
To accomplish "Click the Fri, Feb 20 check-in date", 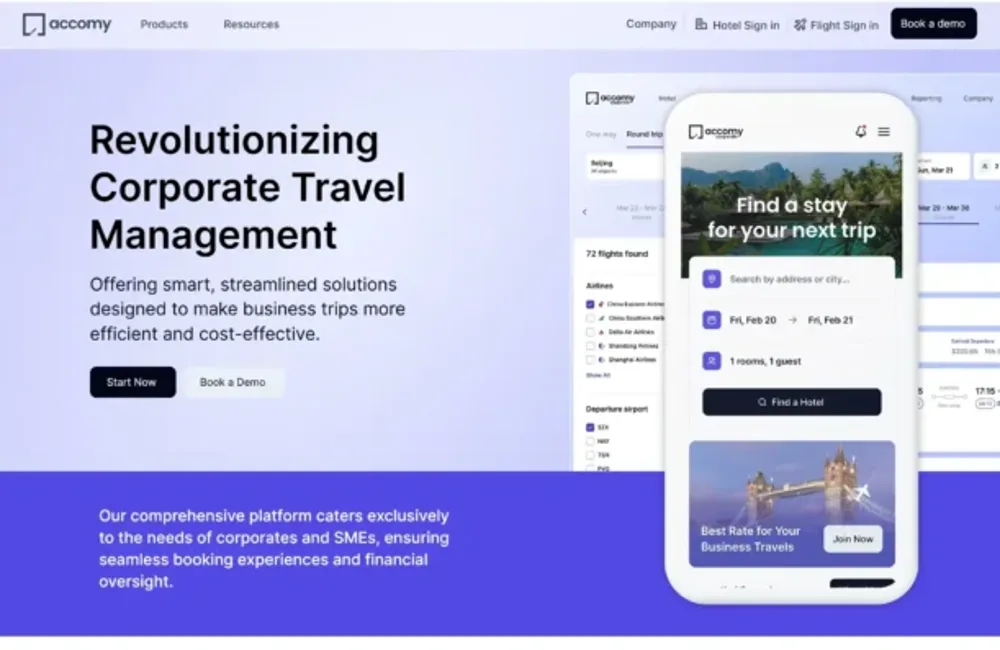I will point(753,320).
